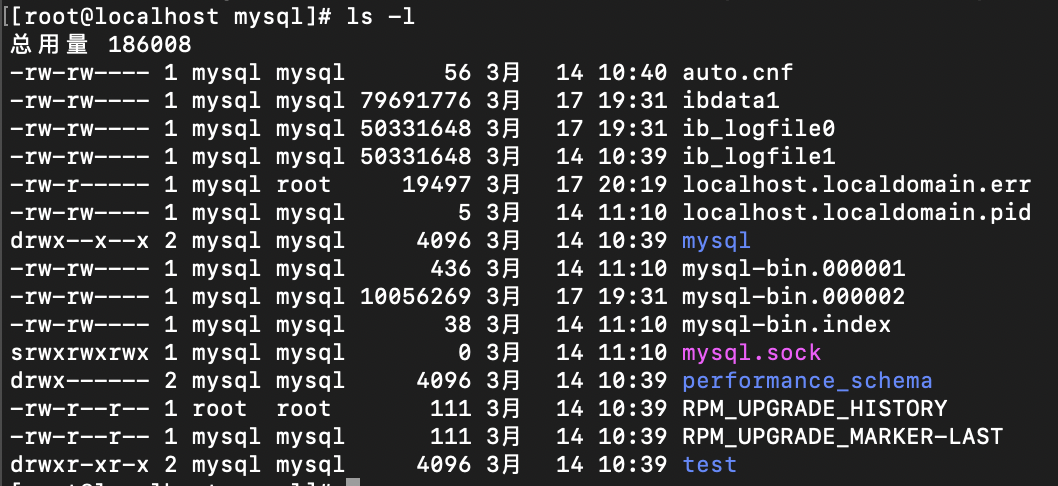This screenshot has width=1058, height=486.
Task: Click time 20:19 on the .err row
Action: click(633, 184)
